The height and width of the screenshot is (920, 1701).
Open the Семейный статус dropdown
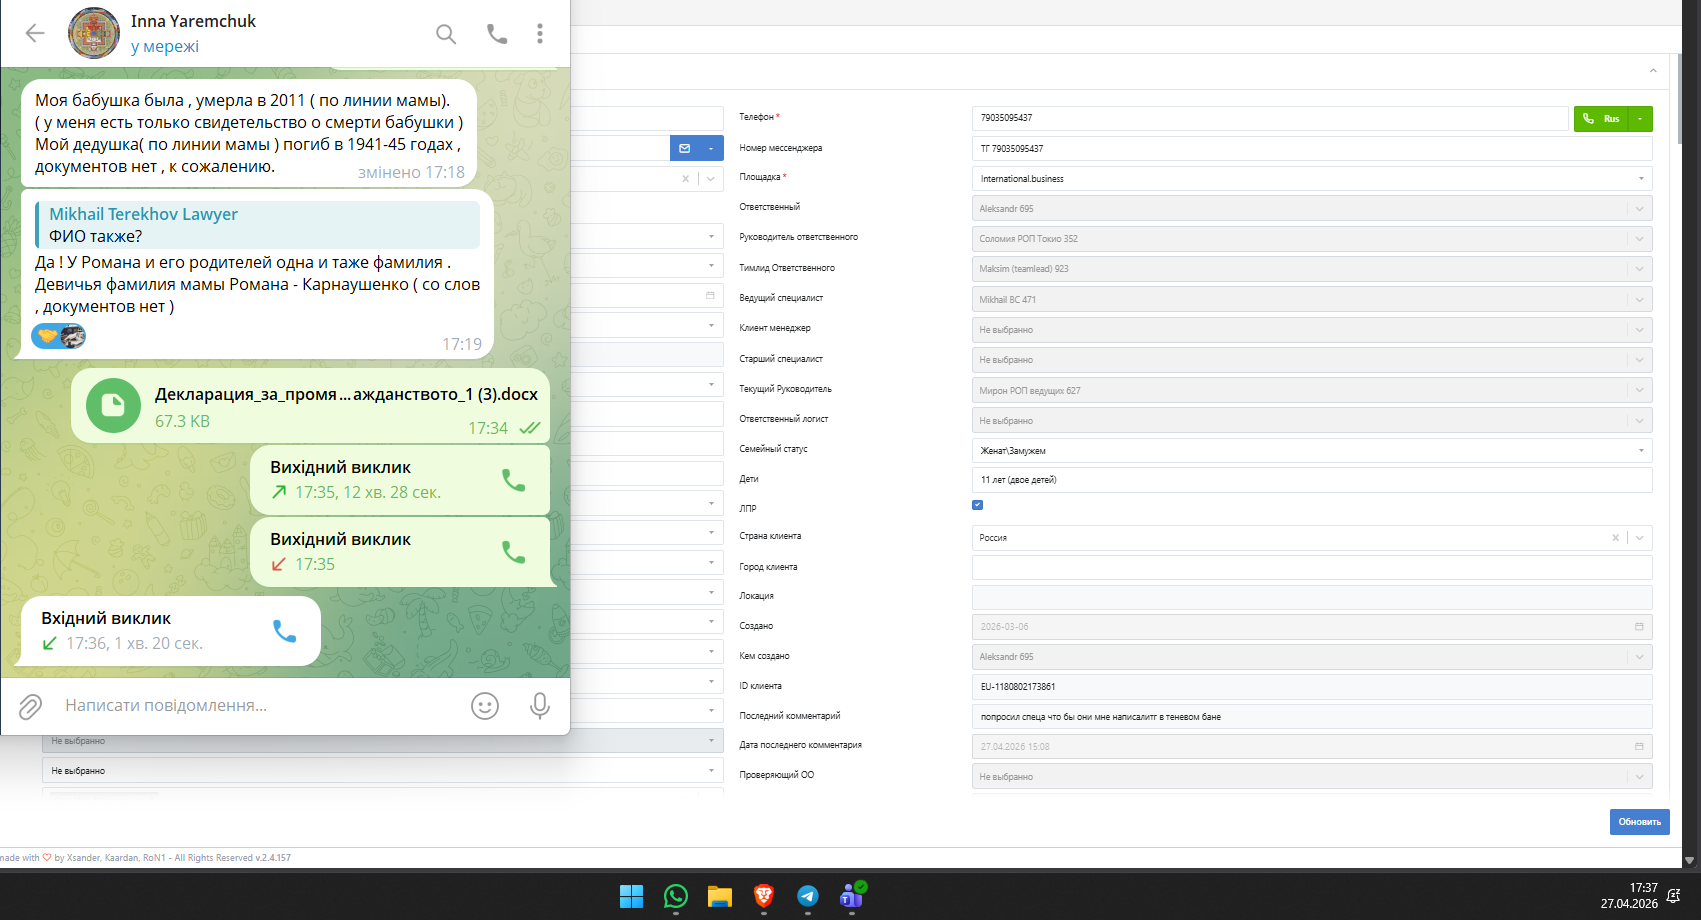pyautogui.click(x=1312, y=451)
